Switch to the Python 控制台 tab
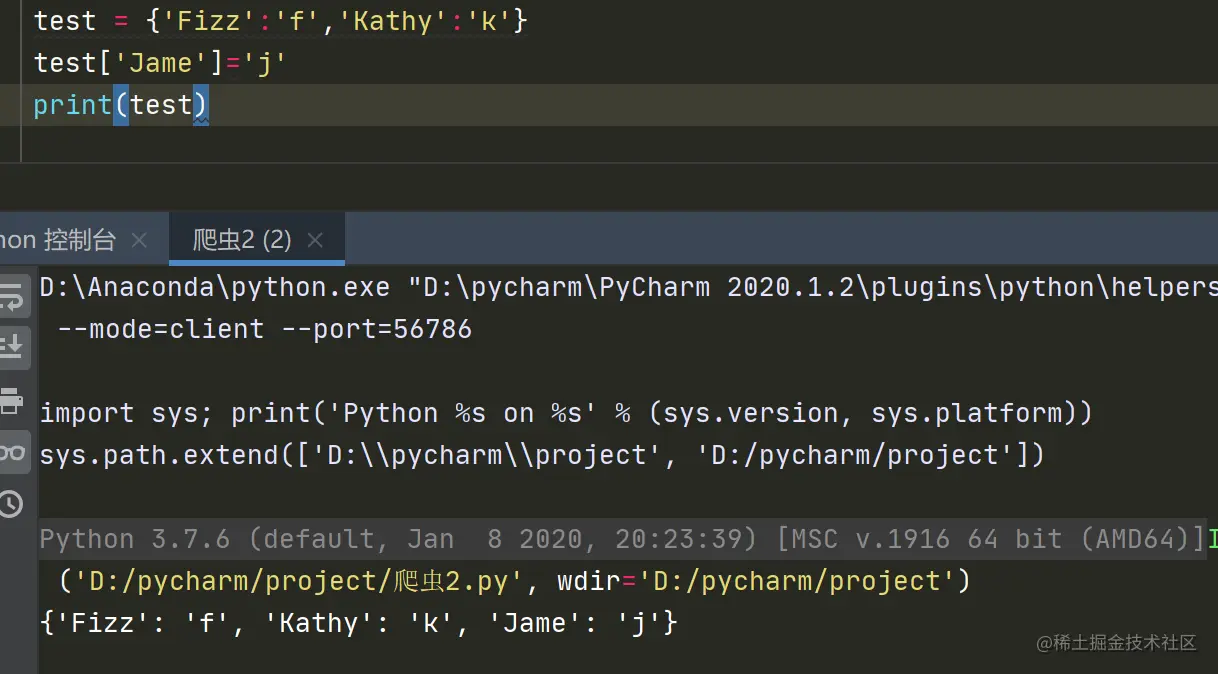 coord(58,240)
